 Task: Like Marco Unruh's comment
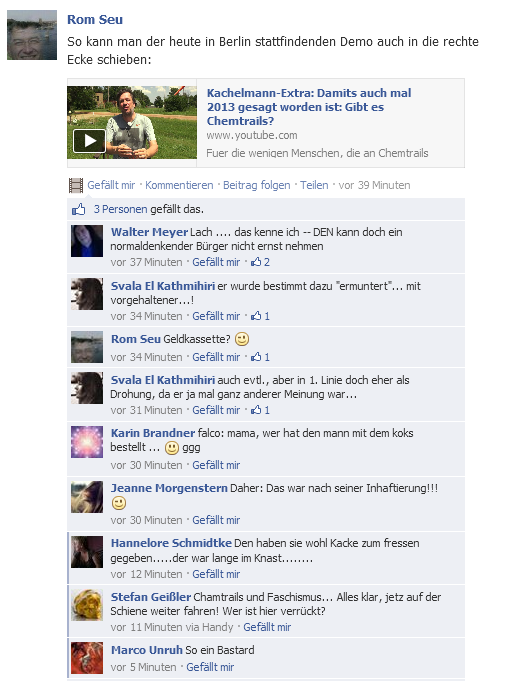click(x=210, y=667)
